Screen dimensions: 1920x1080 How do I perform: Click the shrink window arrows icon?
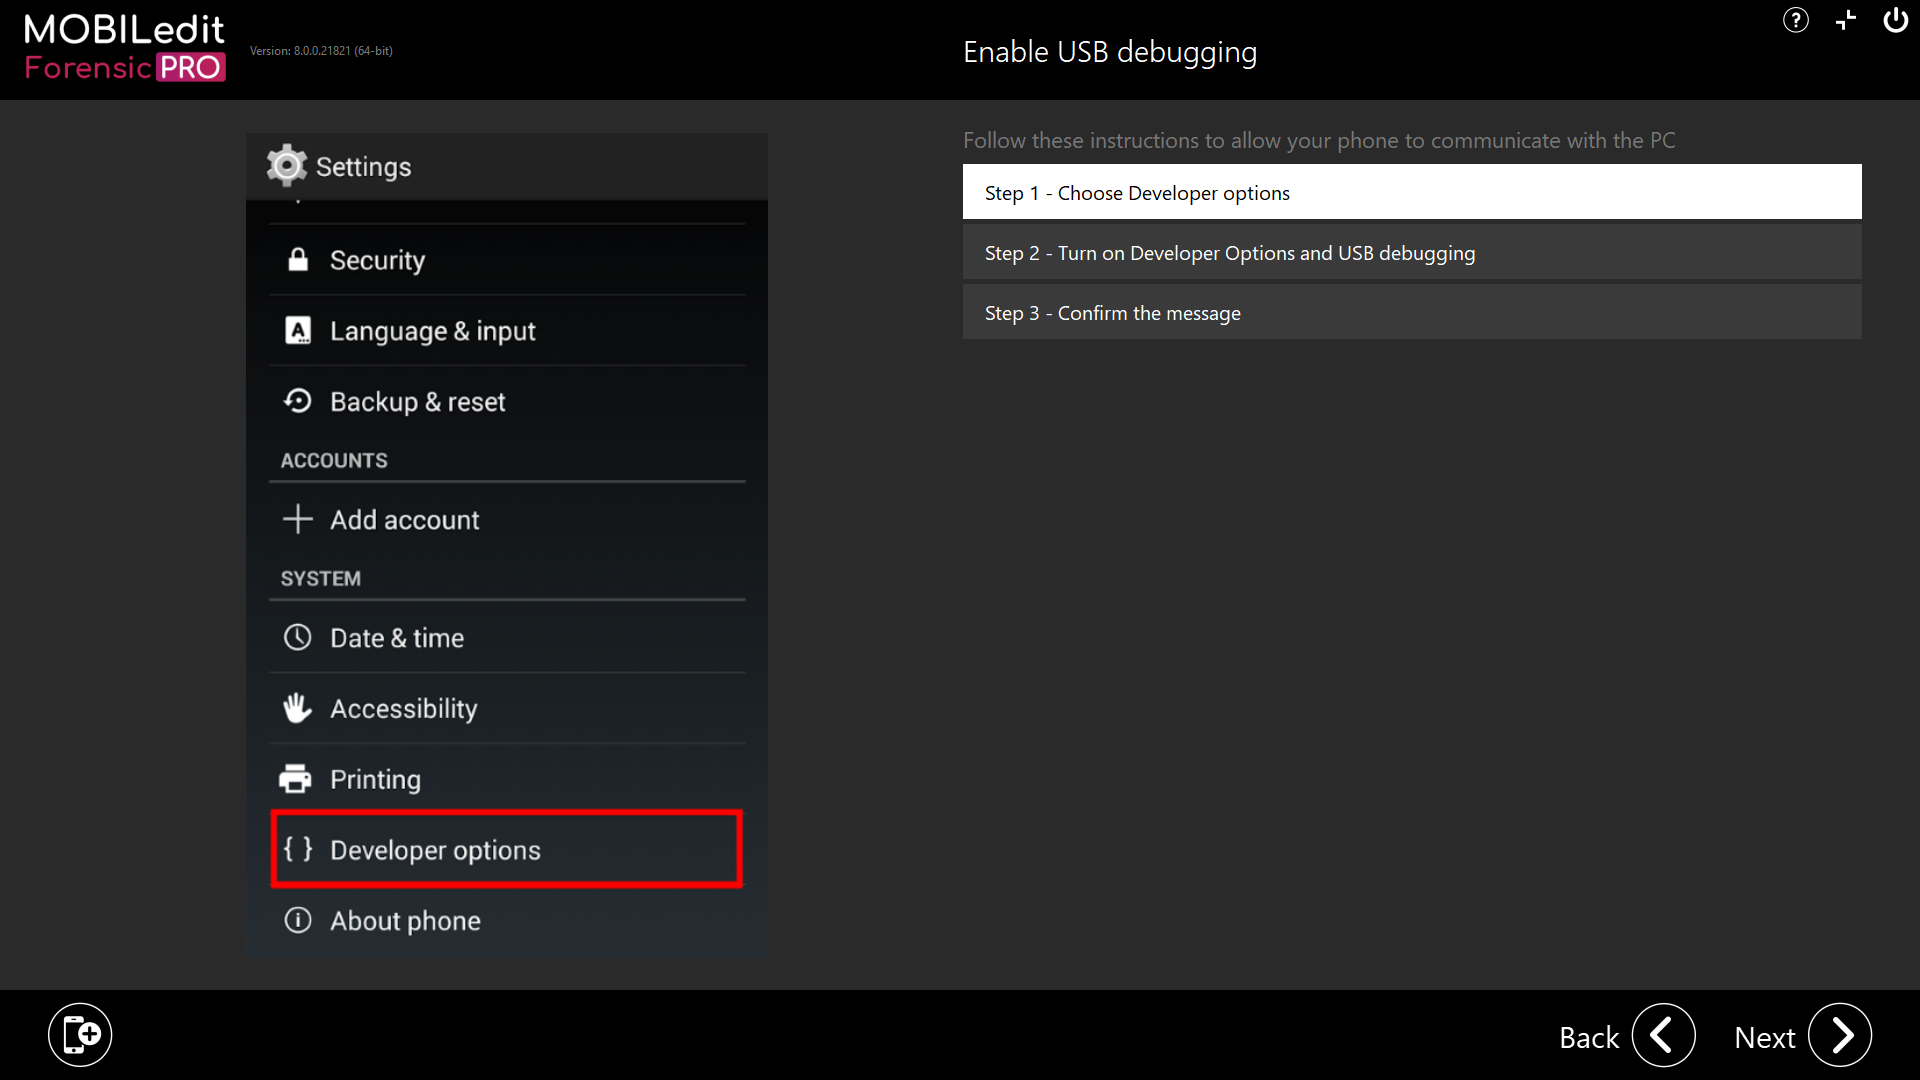[x=1845, y=21]
